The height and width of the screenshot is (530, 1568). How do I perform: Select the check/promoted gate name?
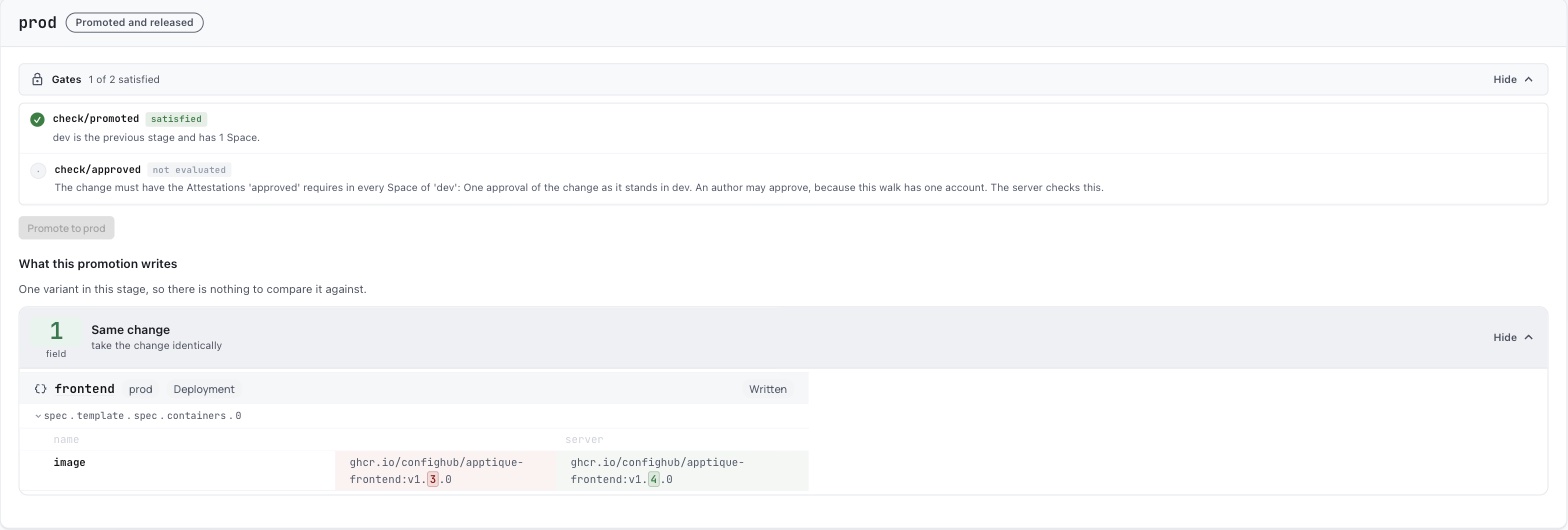96,119
